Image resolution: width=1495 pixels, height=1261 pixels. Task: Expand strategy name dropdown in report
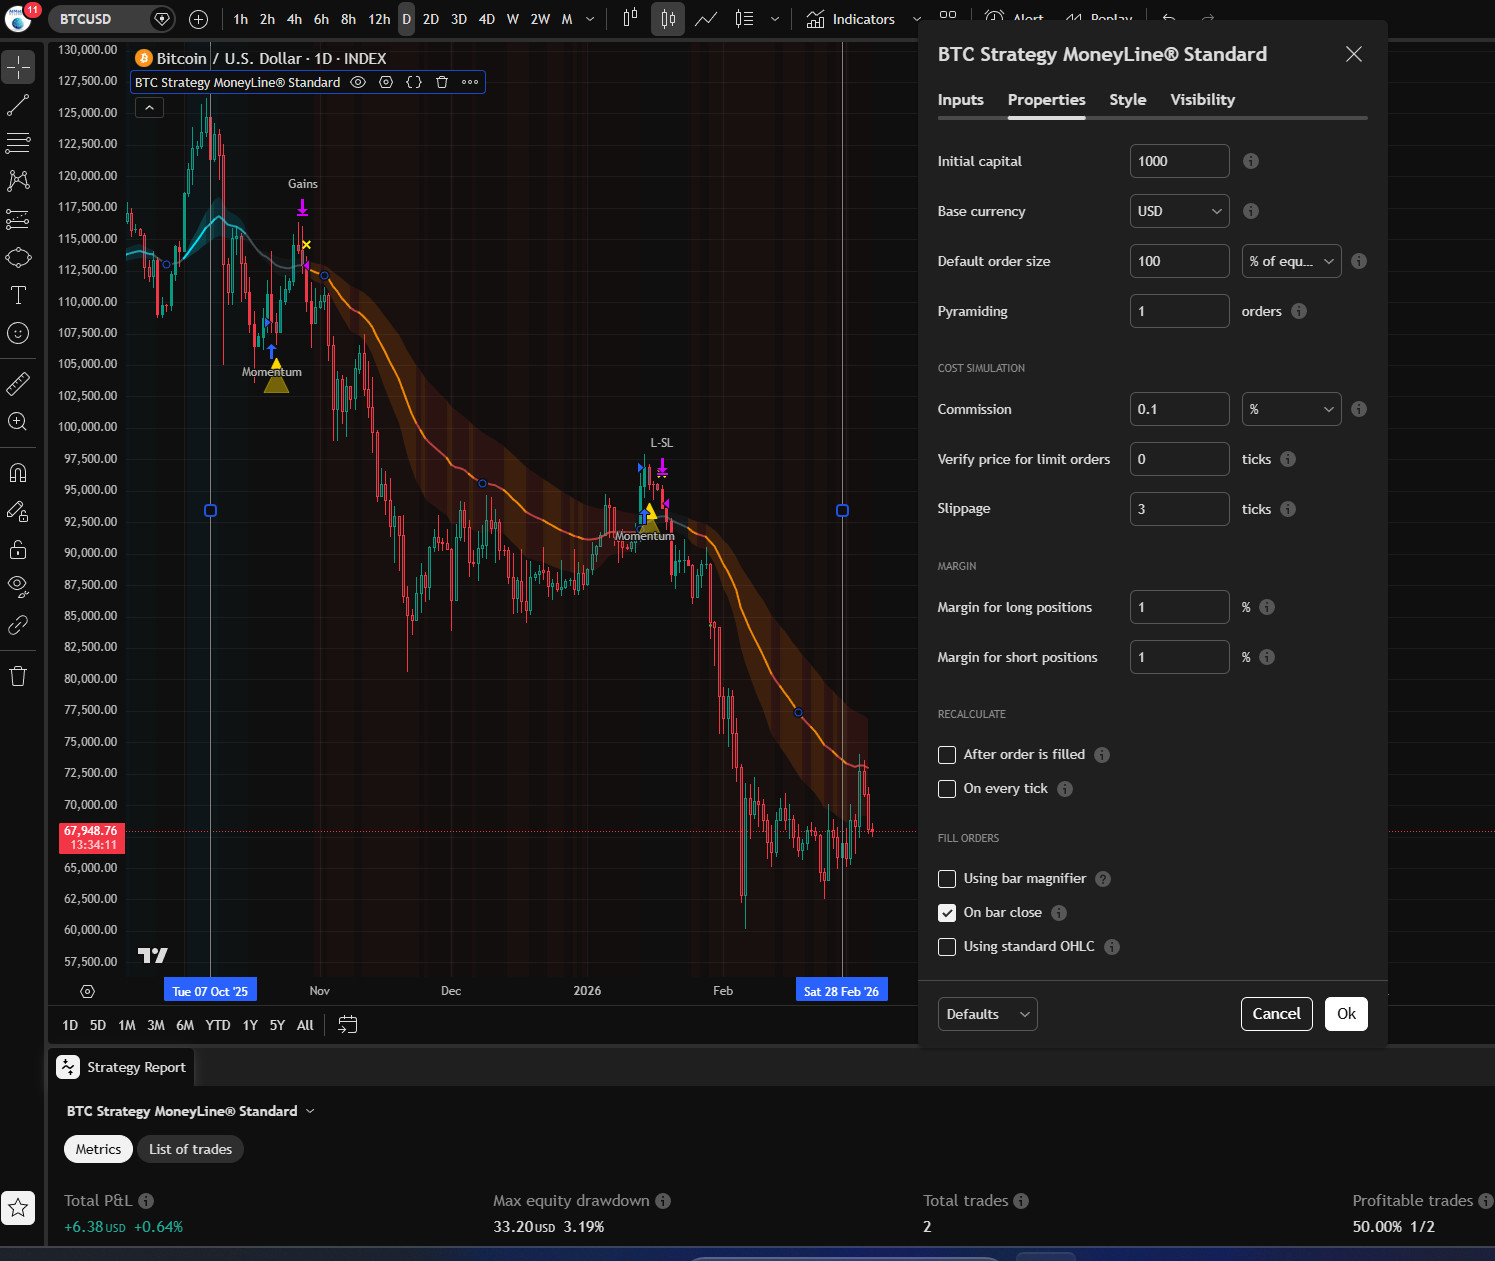(x=310, y=1111)
